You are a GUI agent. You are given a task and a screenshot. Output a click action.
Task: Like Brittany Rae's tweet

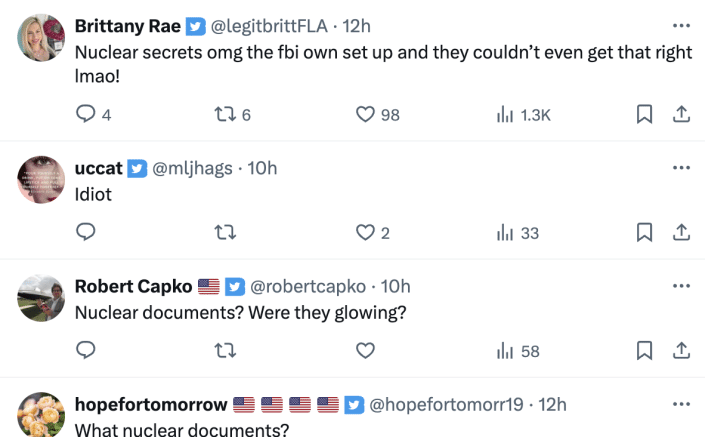pos(366,115)
